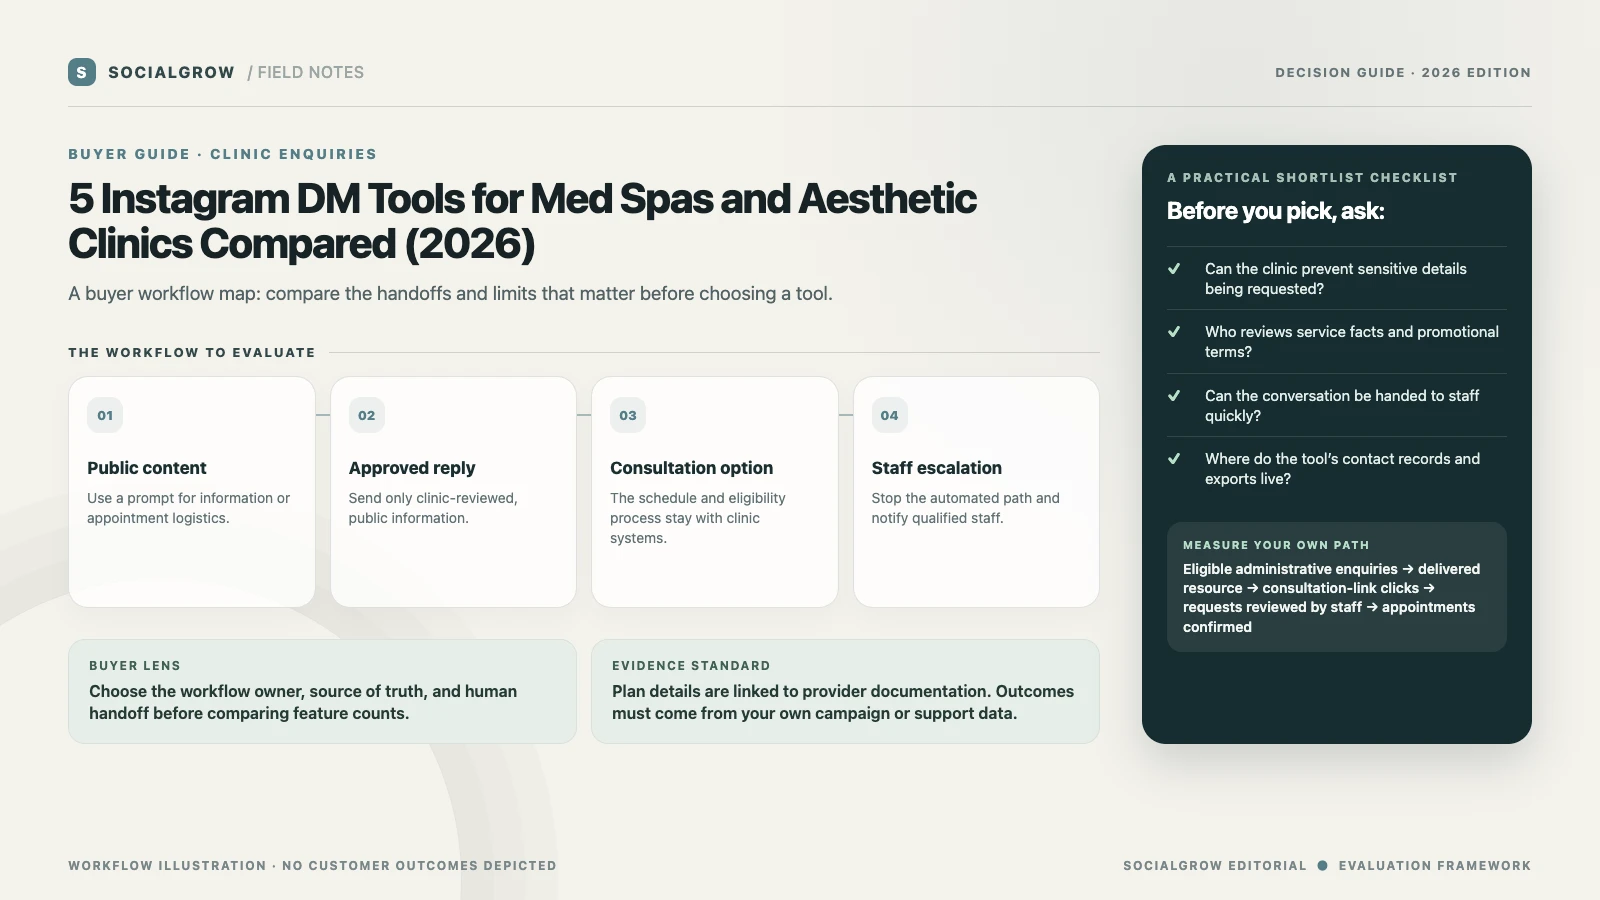Click 'Use a prompt for information' description
Viewport: 1600px width, 900px height.
tap(189, 508)
